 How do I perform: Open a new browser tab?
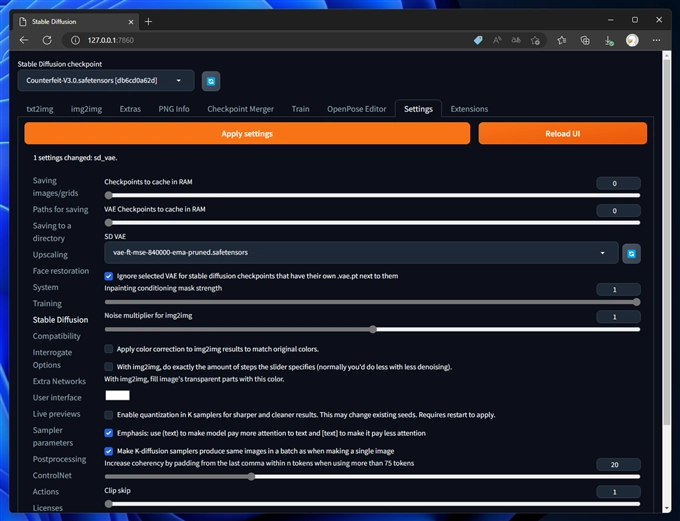(x=148, y=21)
